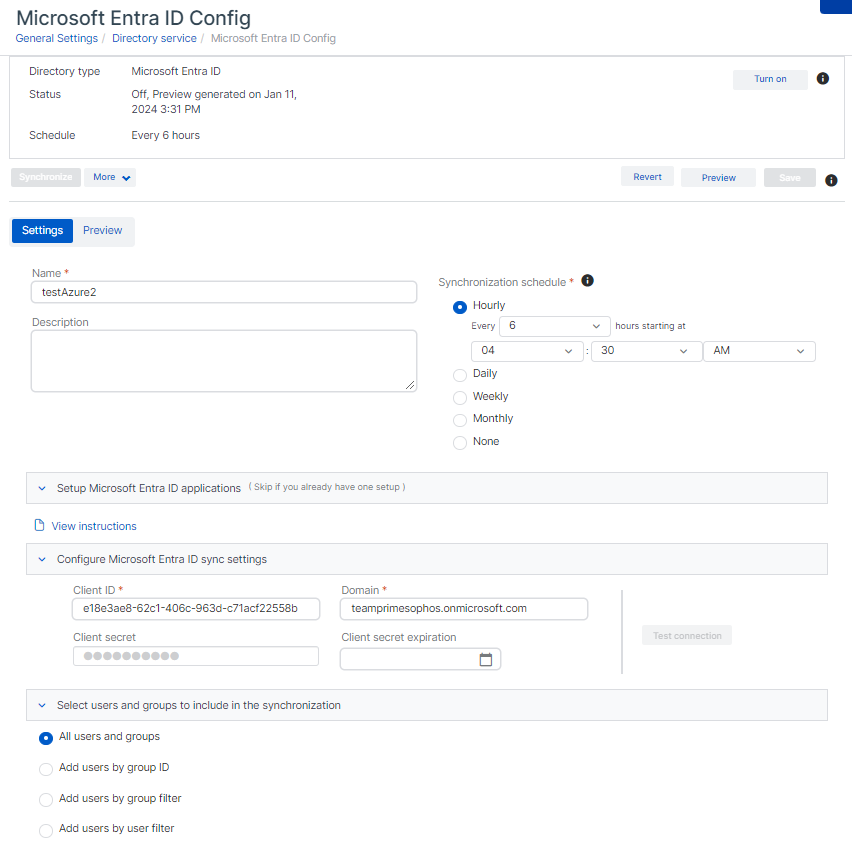
Task: Select Add users by user filter
Action: (x=46, y=830)
